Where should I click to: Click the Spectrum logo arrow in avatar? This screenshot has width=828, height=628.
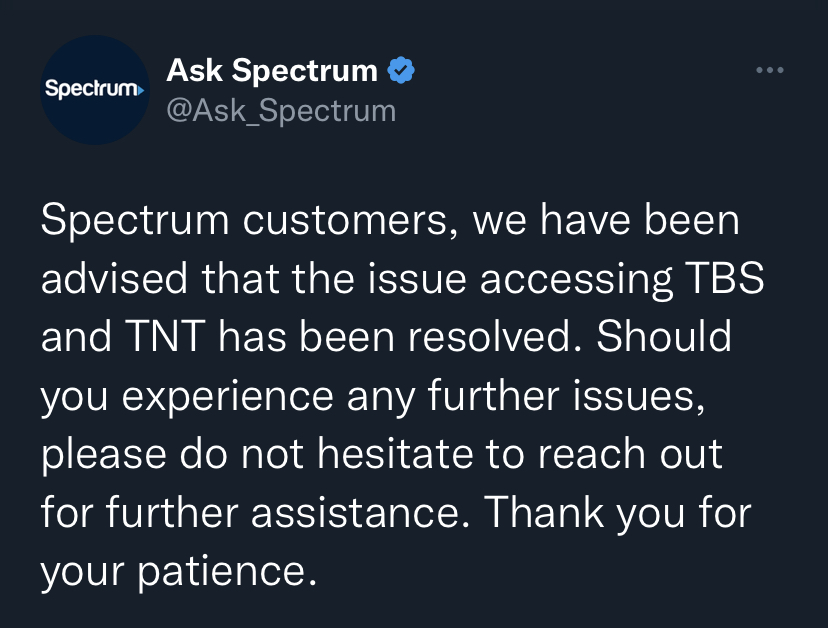coord(140,91)
